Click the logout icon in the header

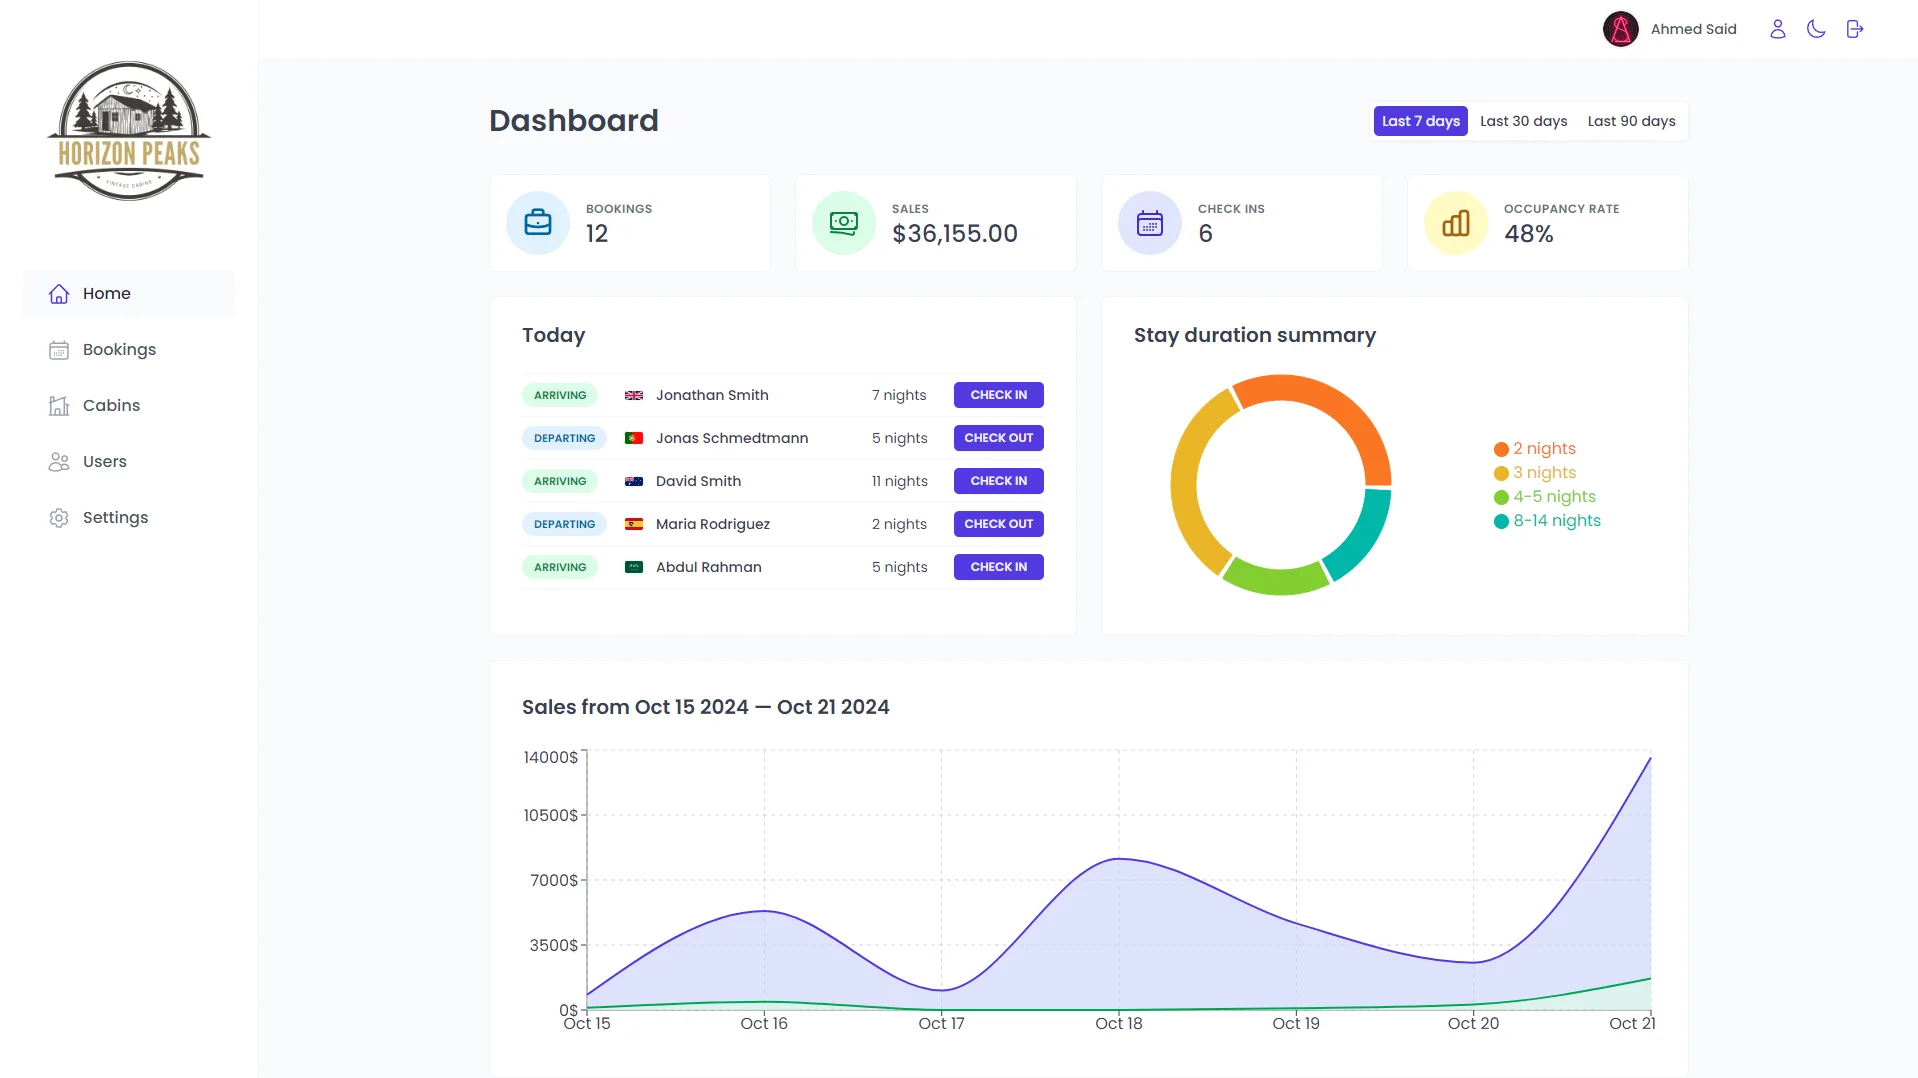(1855, 29)
